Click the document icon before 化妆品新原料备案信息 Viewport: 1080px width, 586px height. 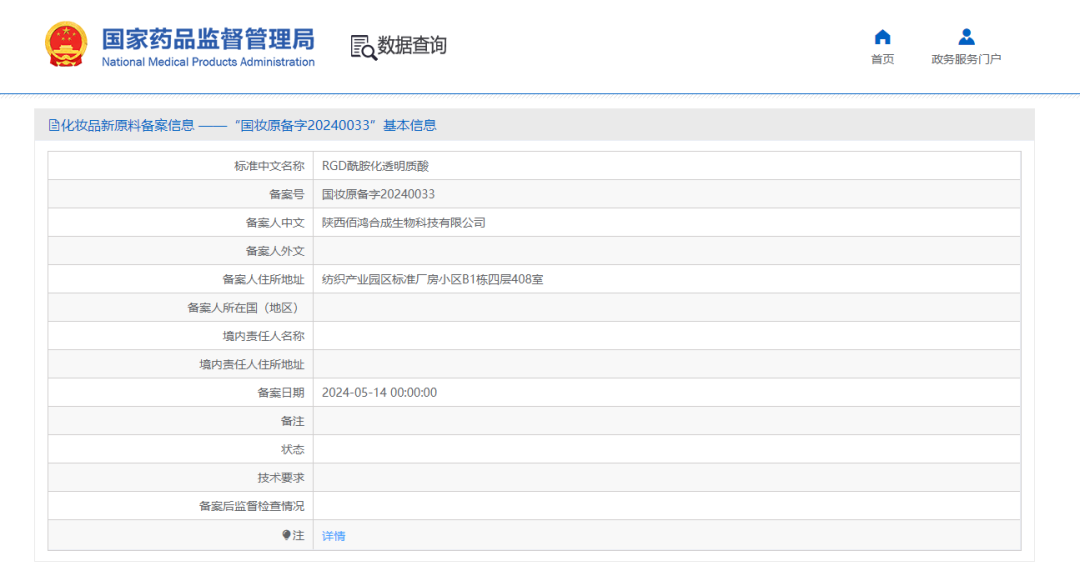tap(54, 125)
